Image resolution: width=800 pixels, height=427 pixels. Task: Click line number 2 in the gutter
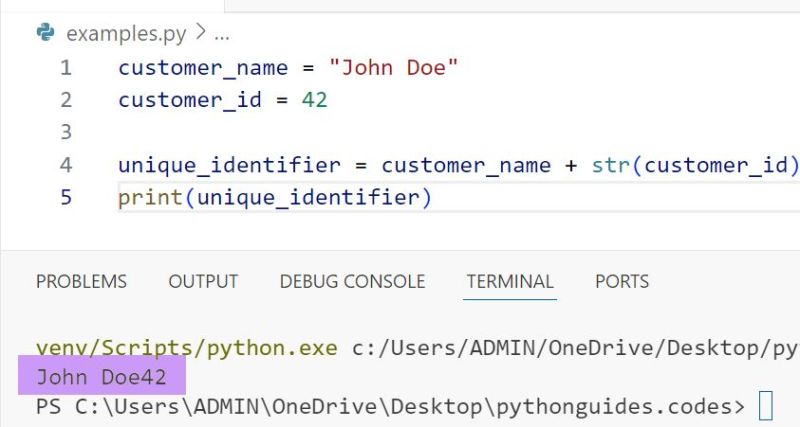point(66,99)
